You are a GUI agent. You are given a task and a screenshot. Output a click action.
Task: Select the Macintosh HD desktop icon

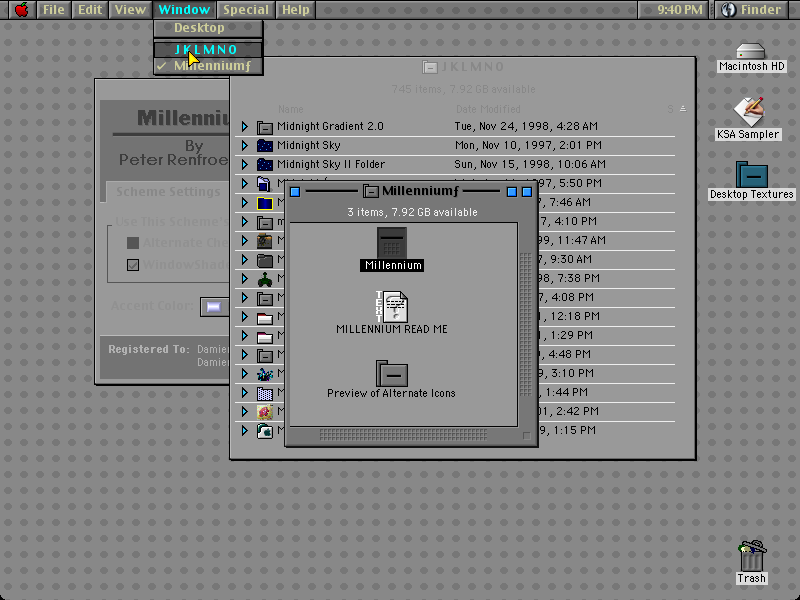pos(751,52)
